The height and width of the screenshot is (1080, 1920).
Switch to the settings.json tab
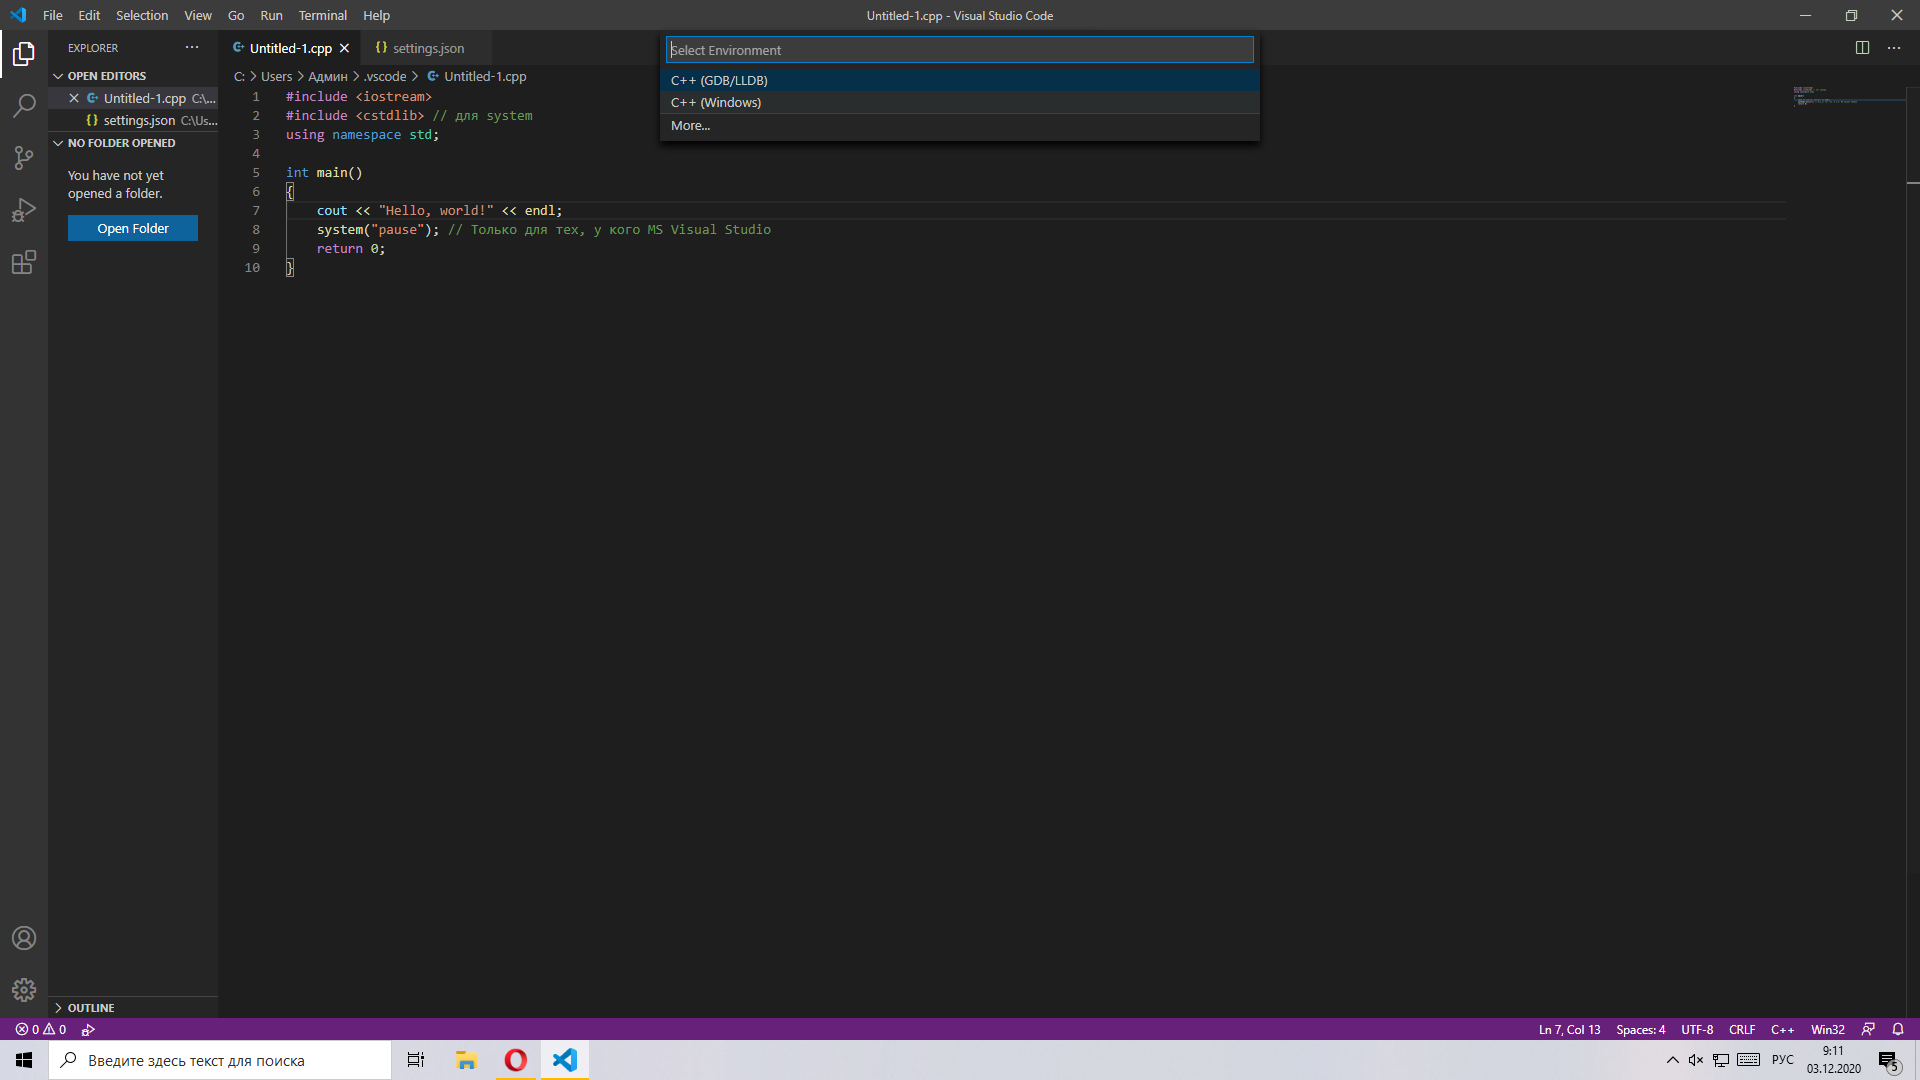coord(427,48)
